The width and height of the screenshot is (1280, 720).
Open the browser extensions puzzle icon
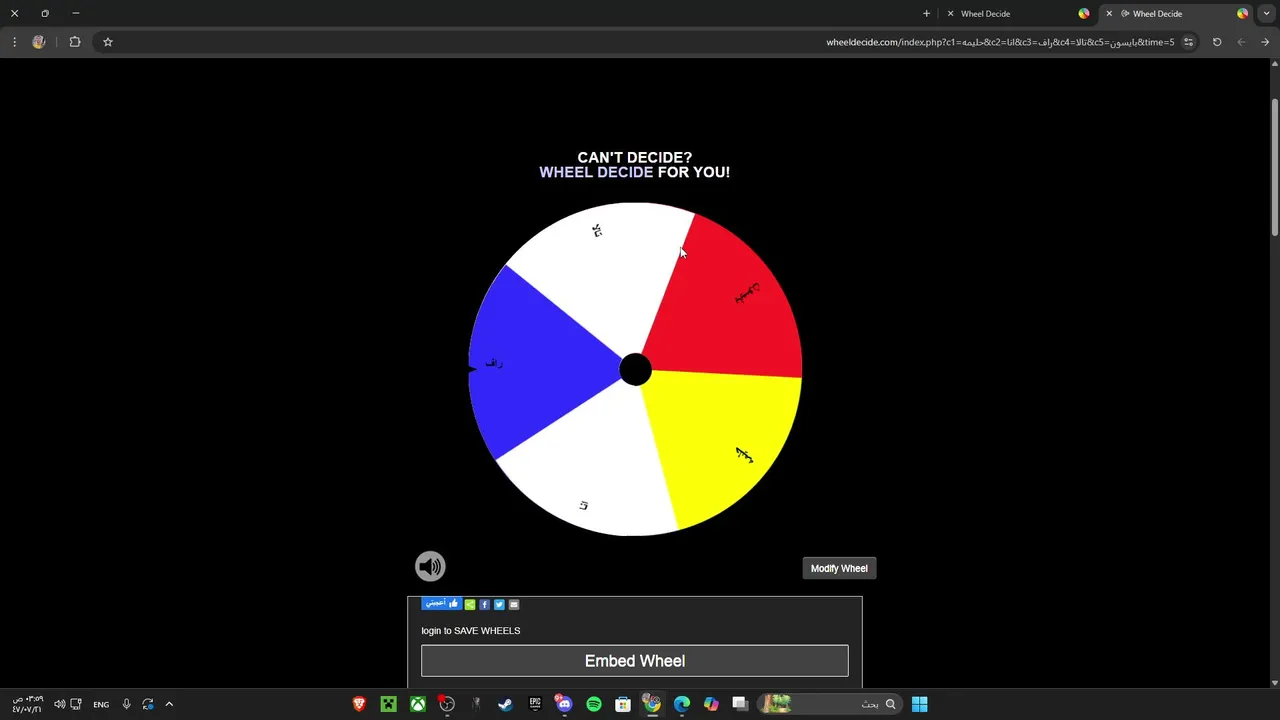[x=75, y=42]
